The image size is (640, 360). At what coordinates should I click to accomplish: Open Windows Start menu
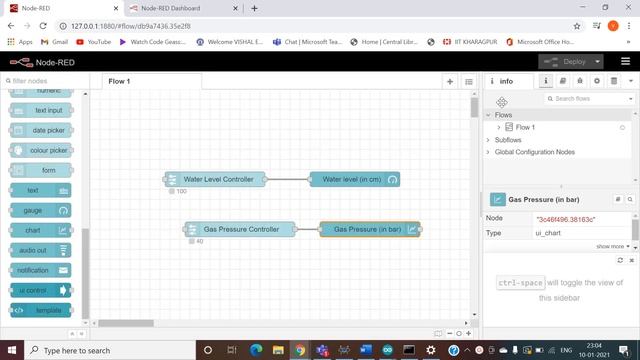[12, 350]
